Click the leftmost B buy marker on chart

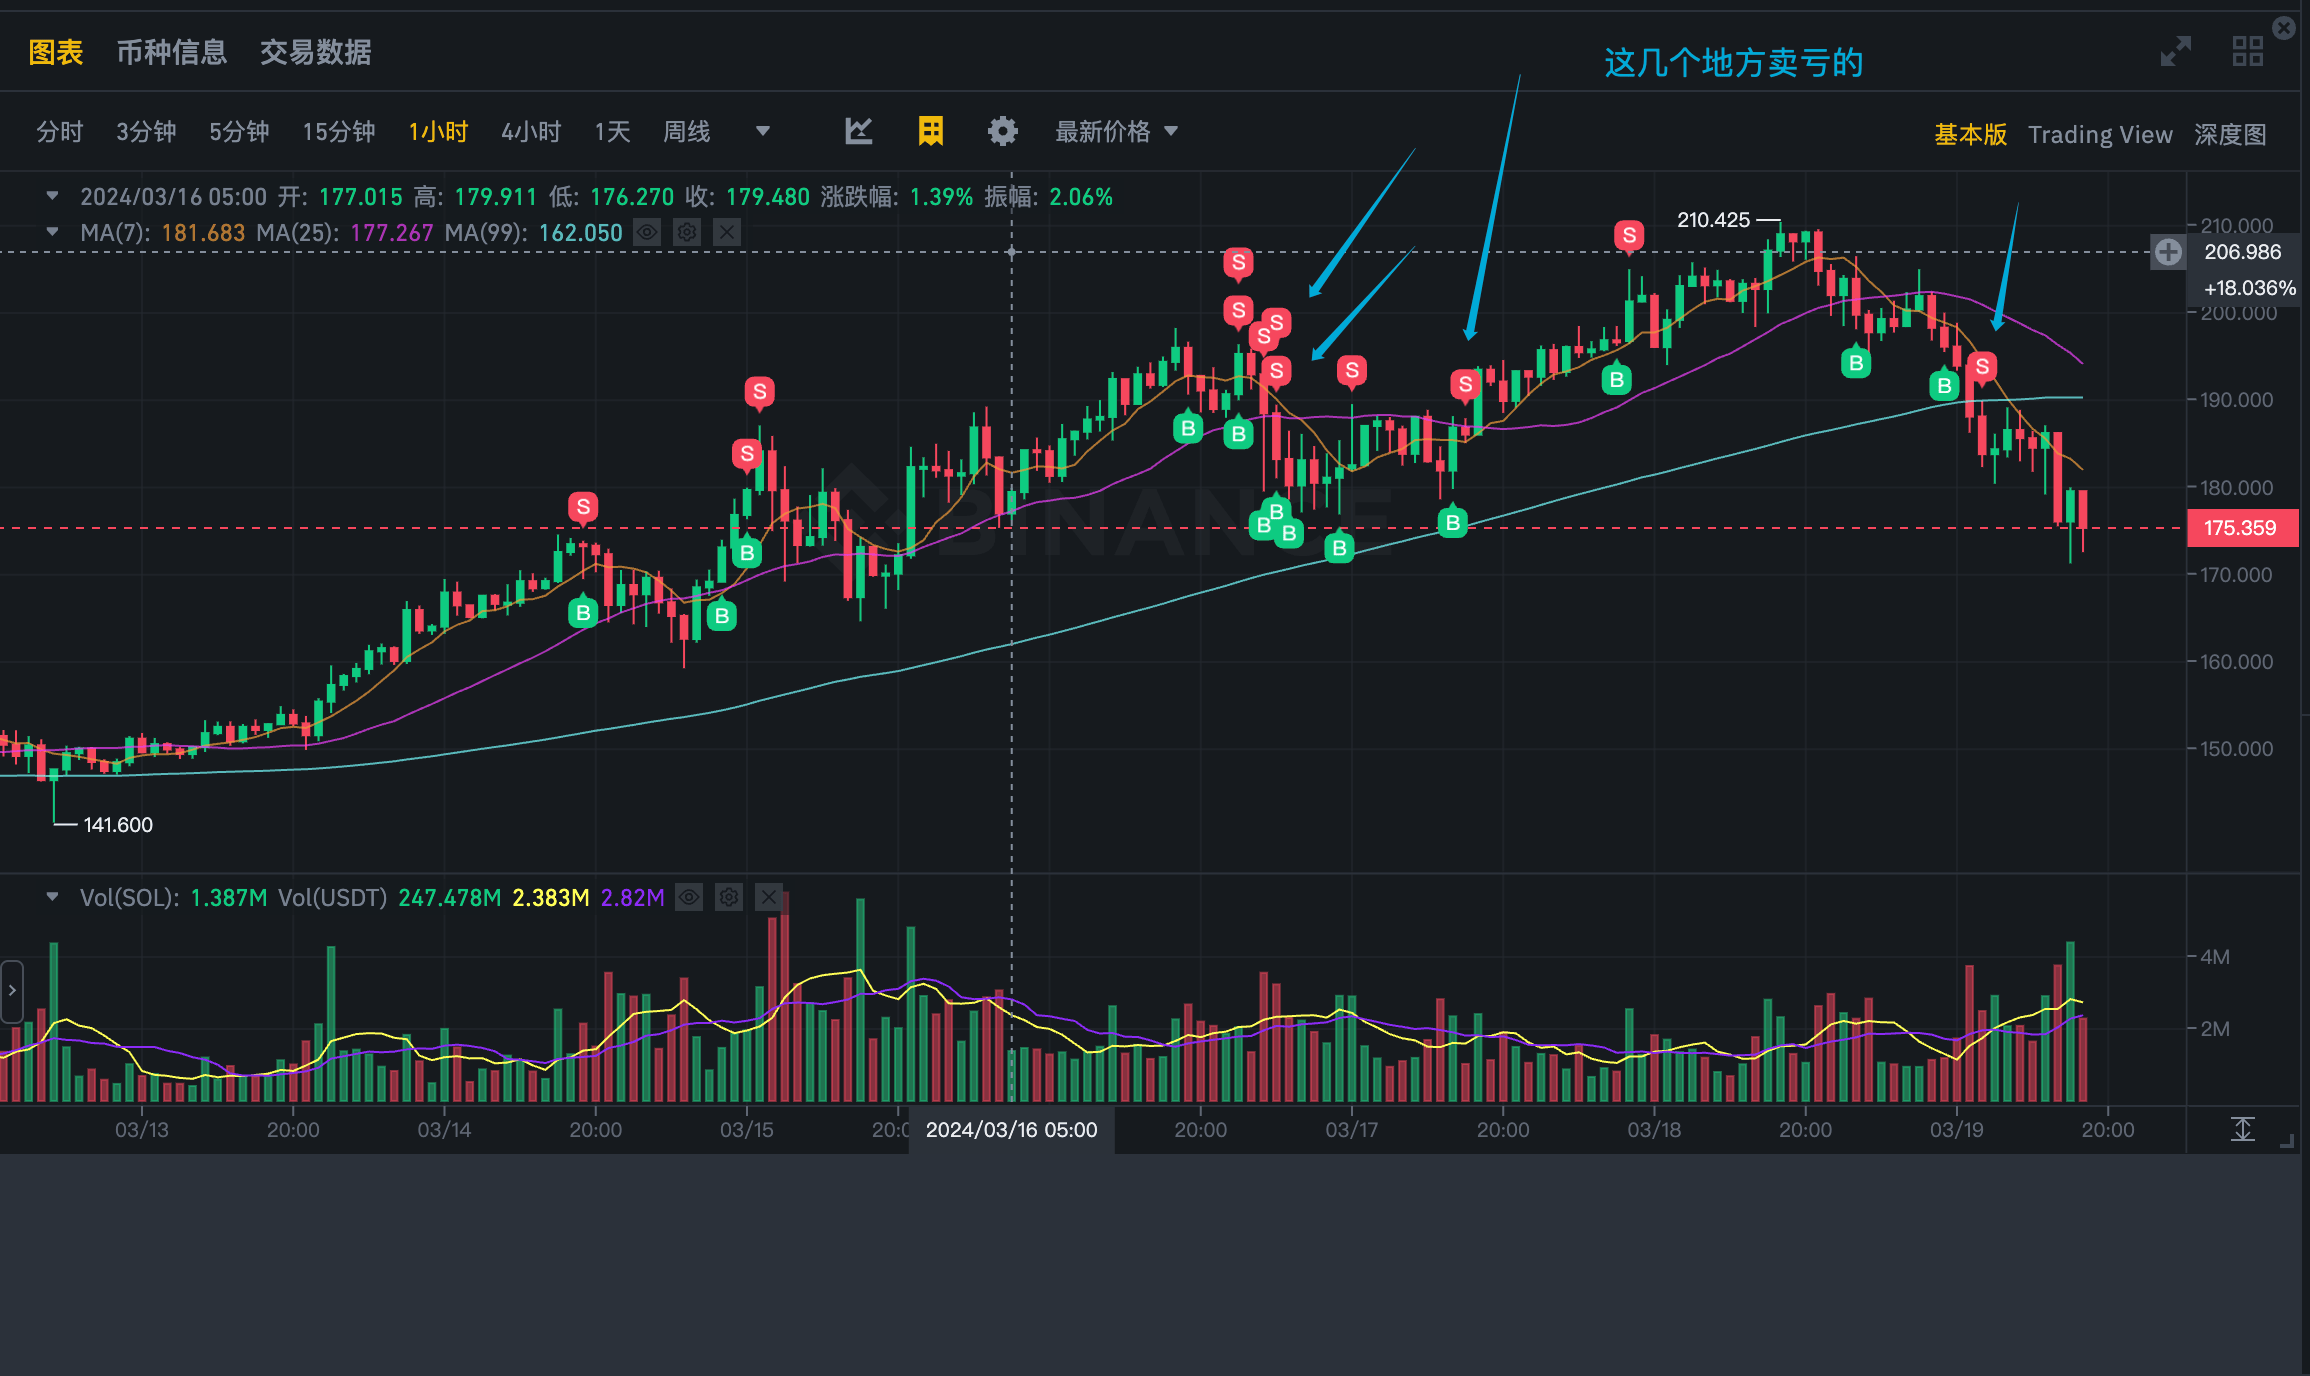tap(584, 611)
